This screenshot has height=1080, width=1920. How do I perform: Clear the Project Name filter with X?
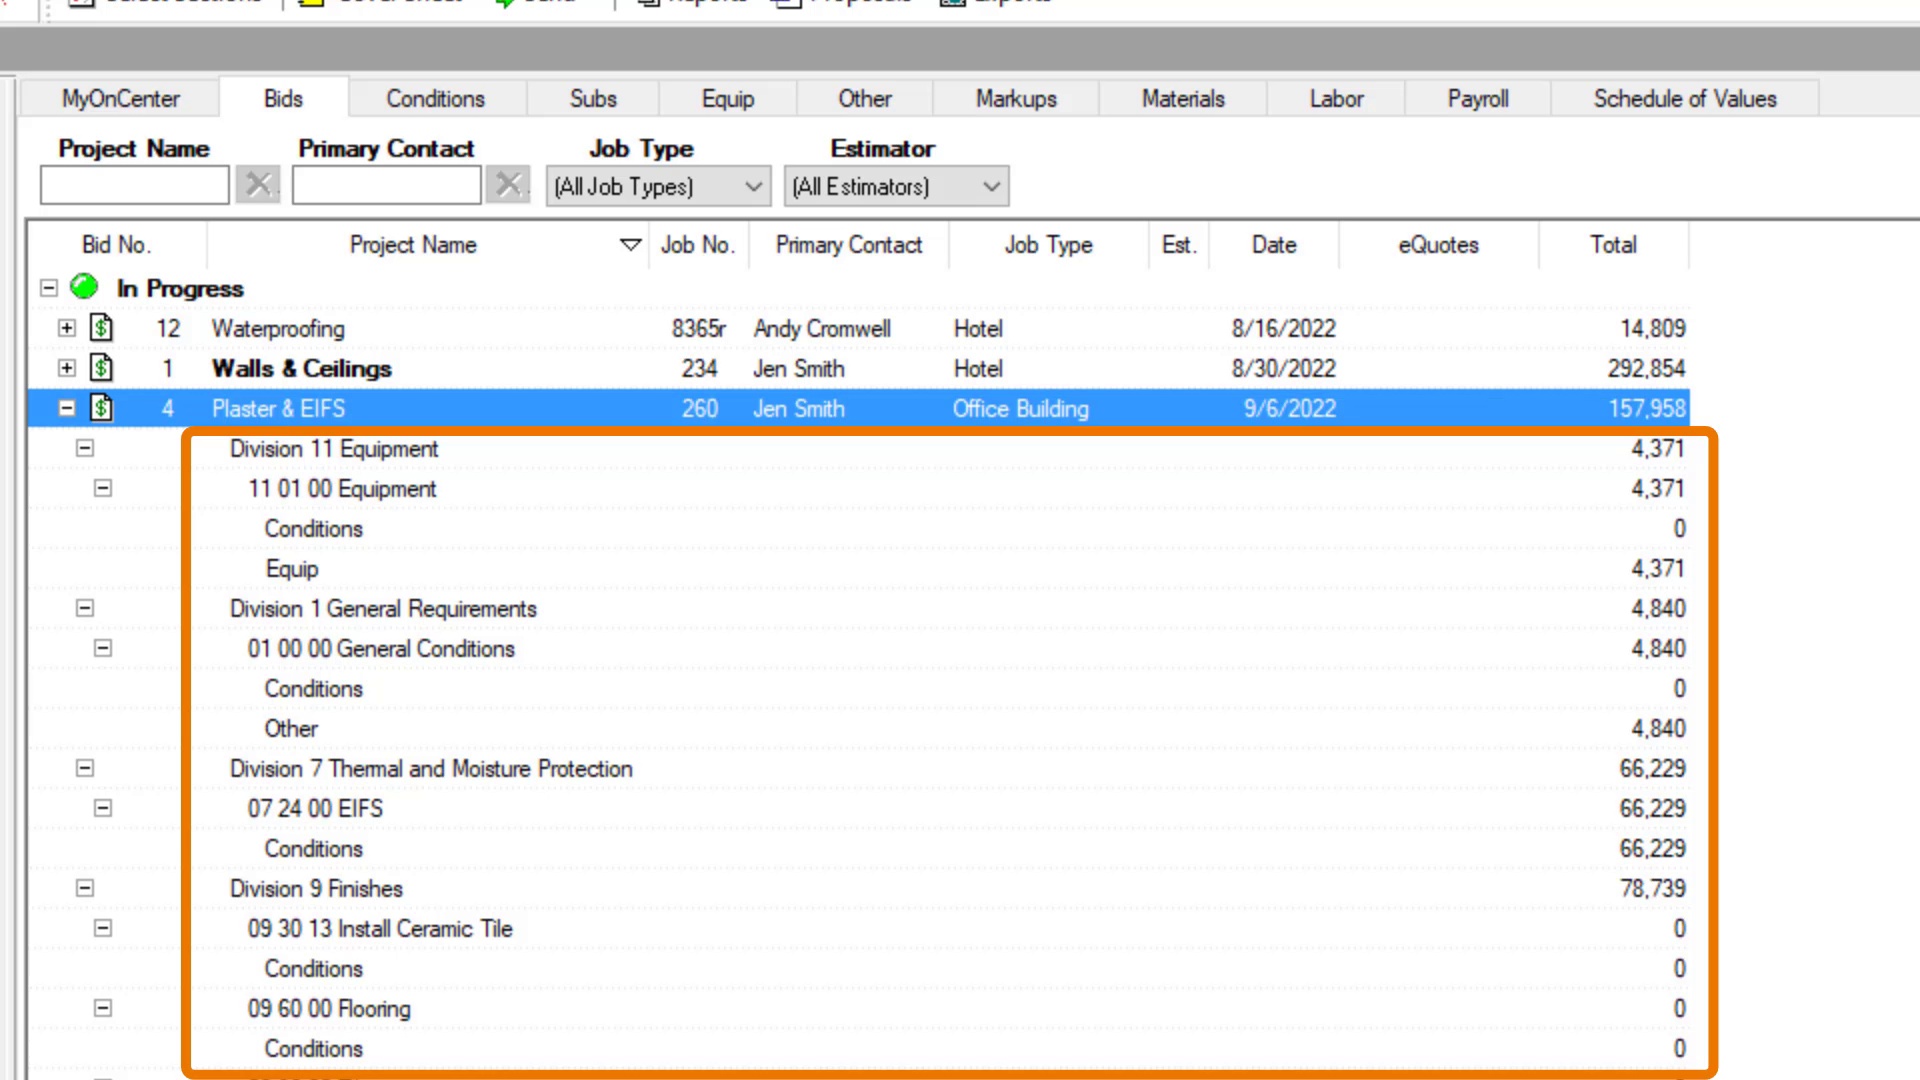click(258, 185)
